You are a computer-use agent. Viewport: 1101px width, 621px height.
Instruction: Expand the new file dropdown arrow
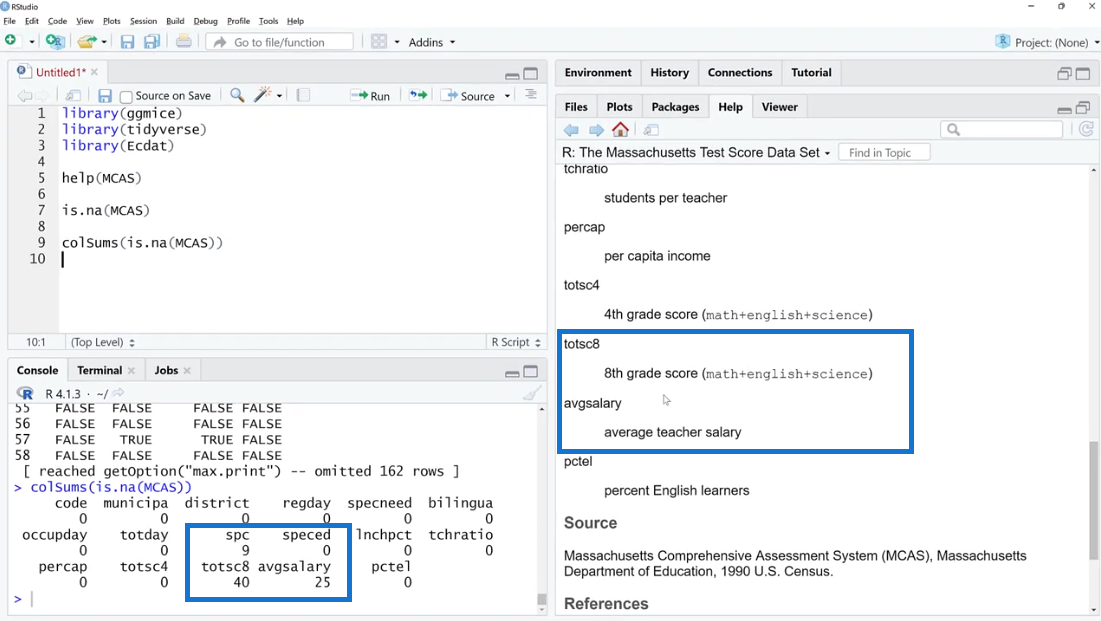32,42
